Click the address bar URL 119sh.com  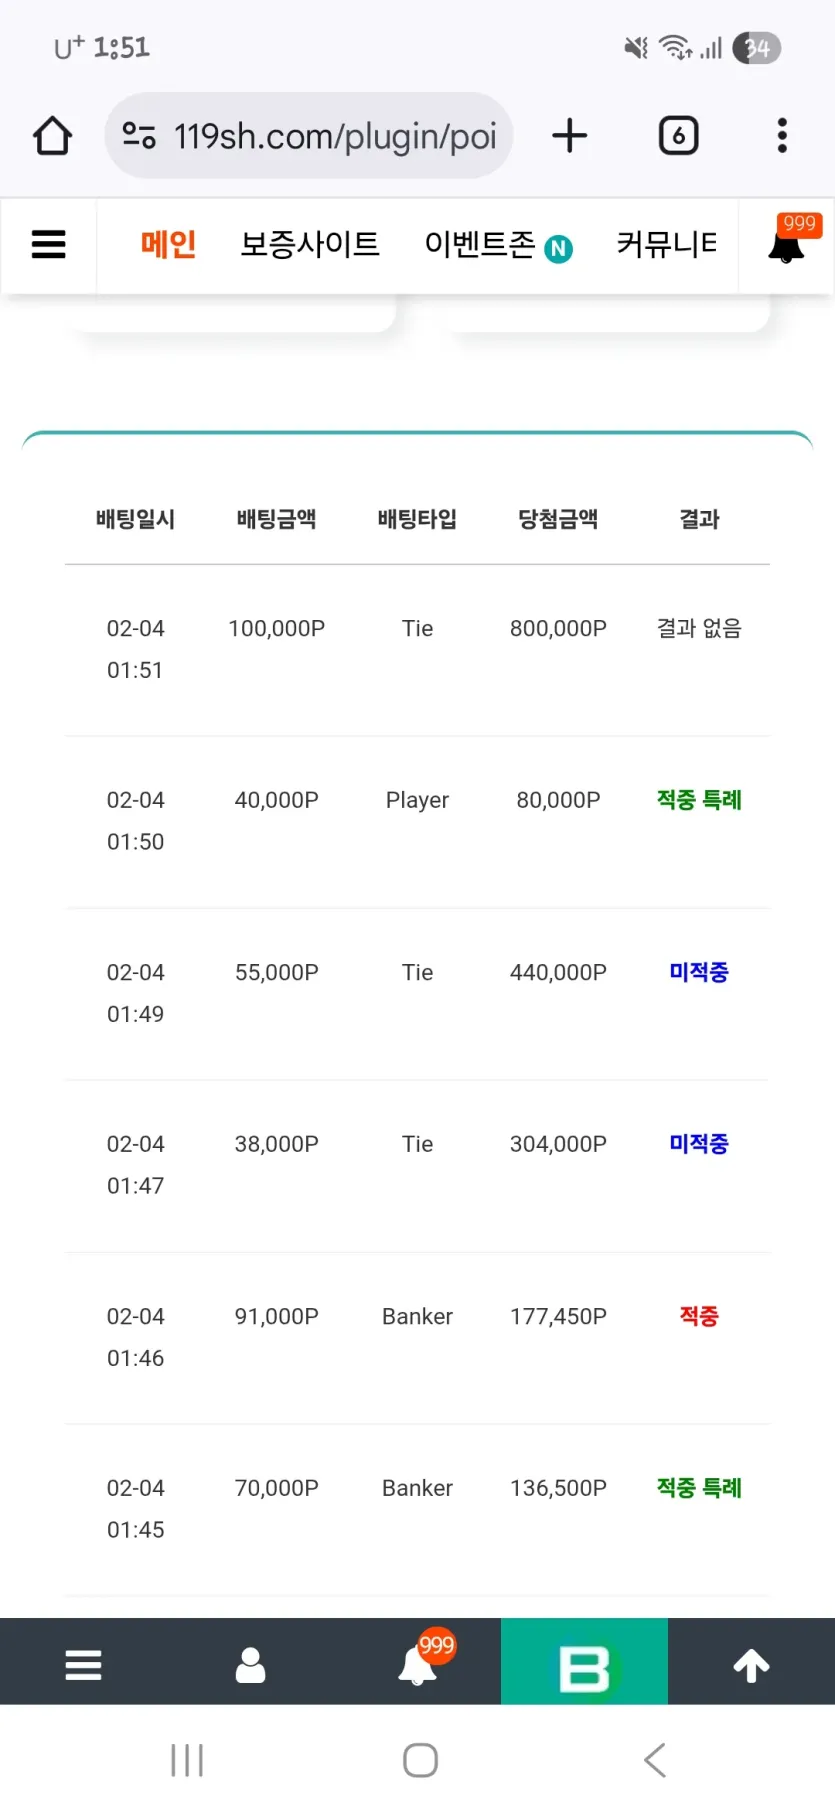(x=335, y=136)
